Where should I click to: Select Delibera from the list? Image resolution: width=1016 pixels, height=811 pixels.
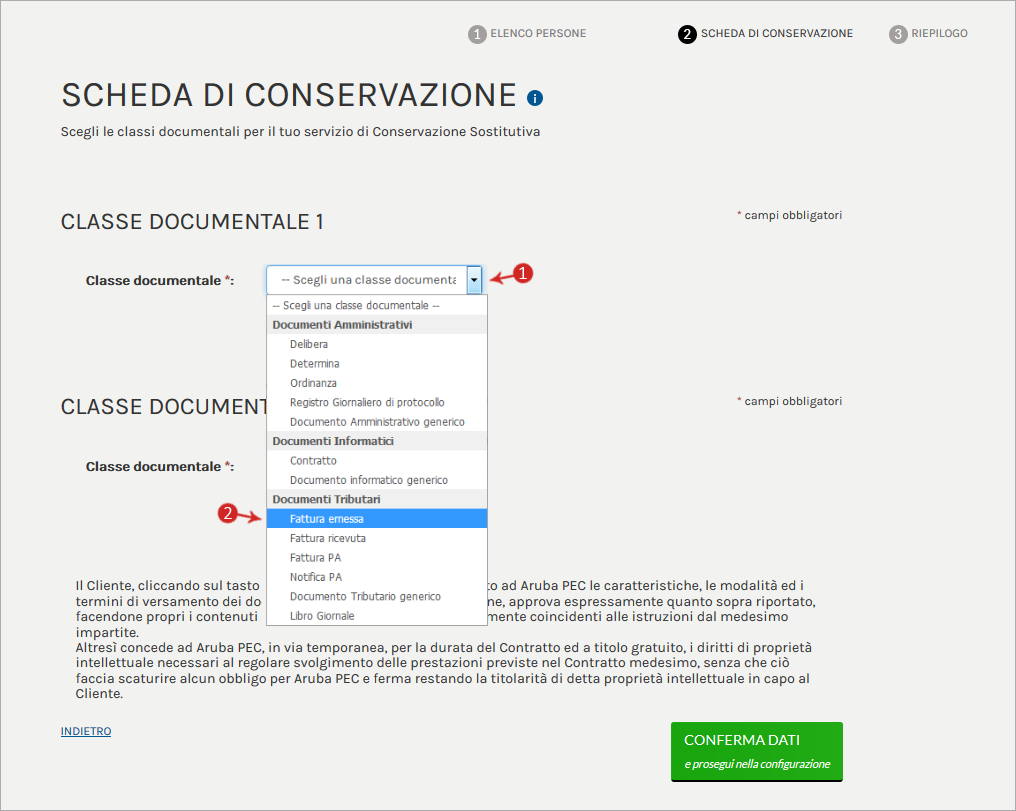pos(376,344)
